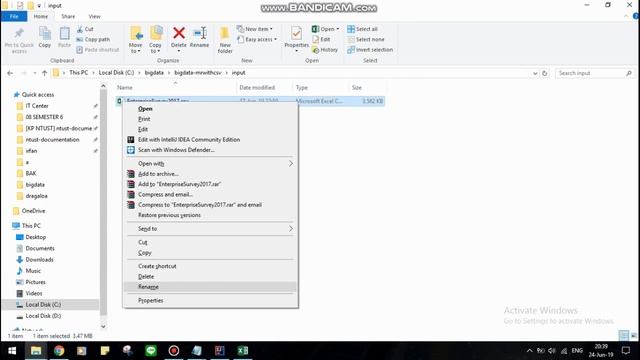This screenshot has height=360, width=640.
Task: Choose Compress and email option
Action: 210,194
